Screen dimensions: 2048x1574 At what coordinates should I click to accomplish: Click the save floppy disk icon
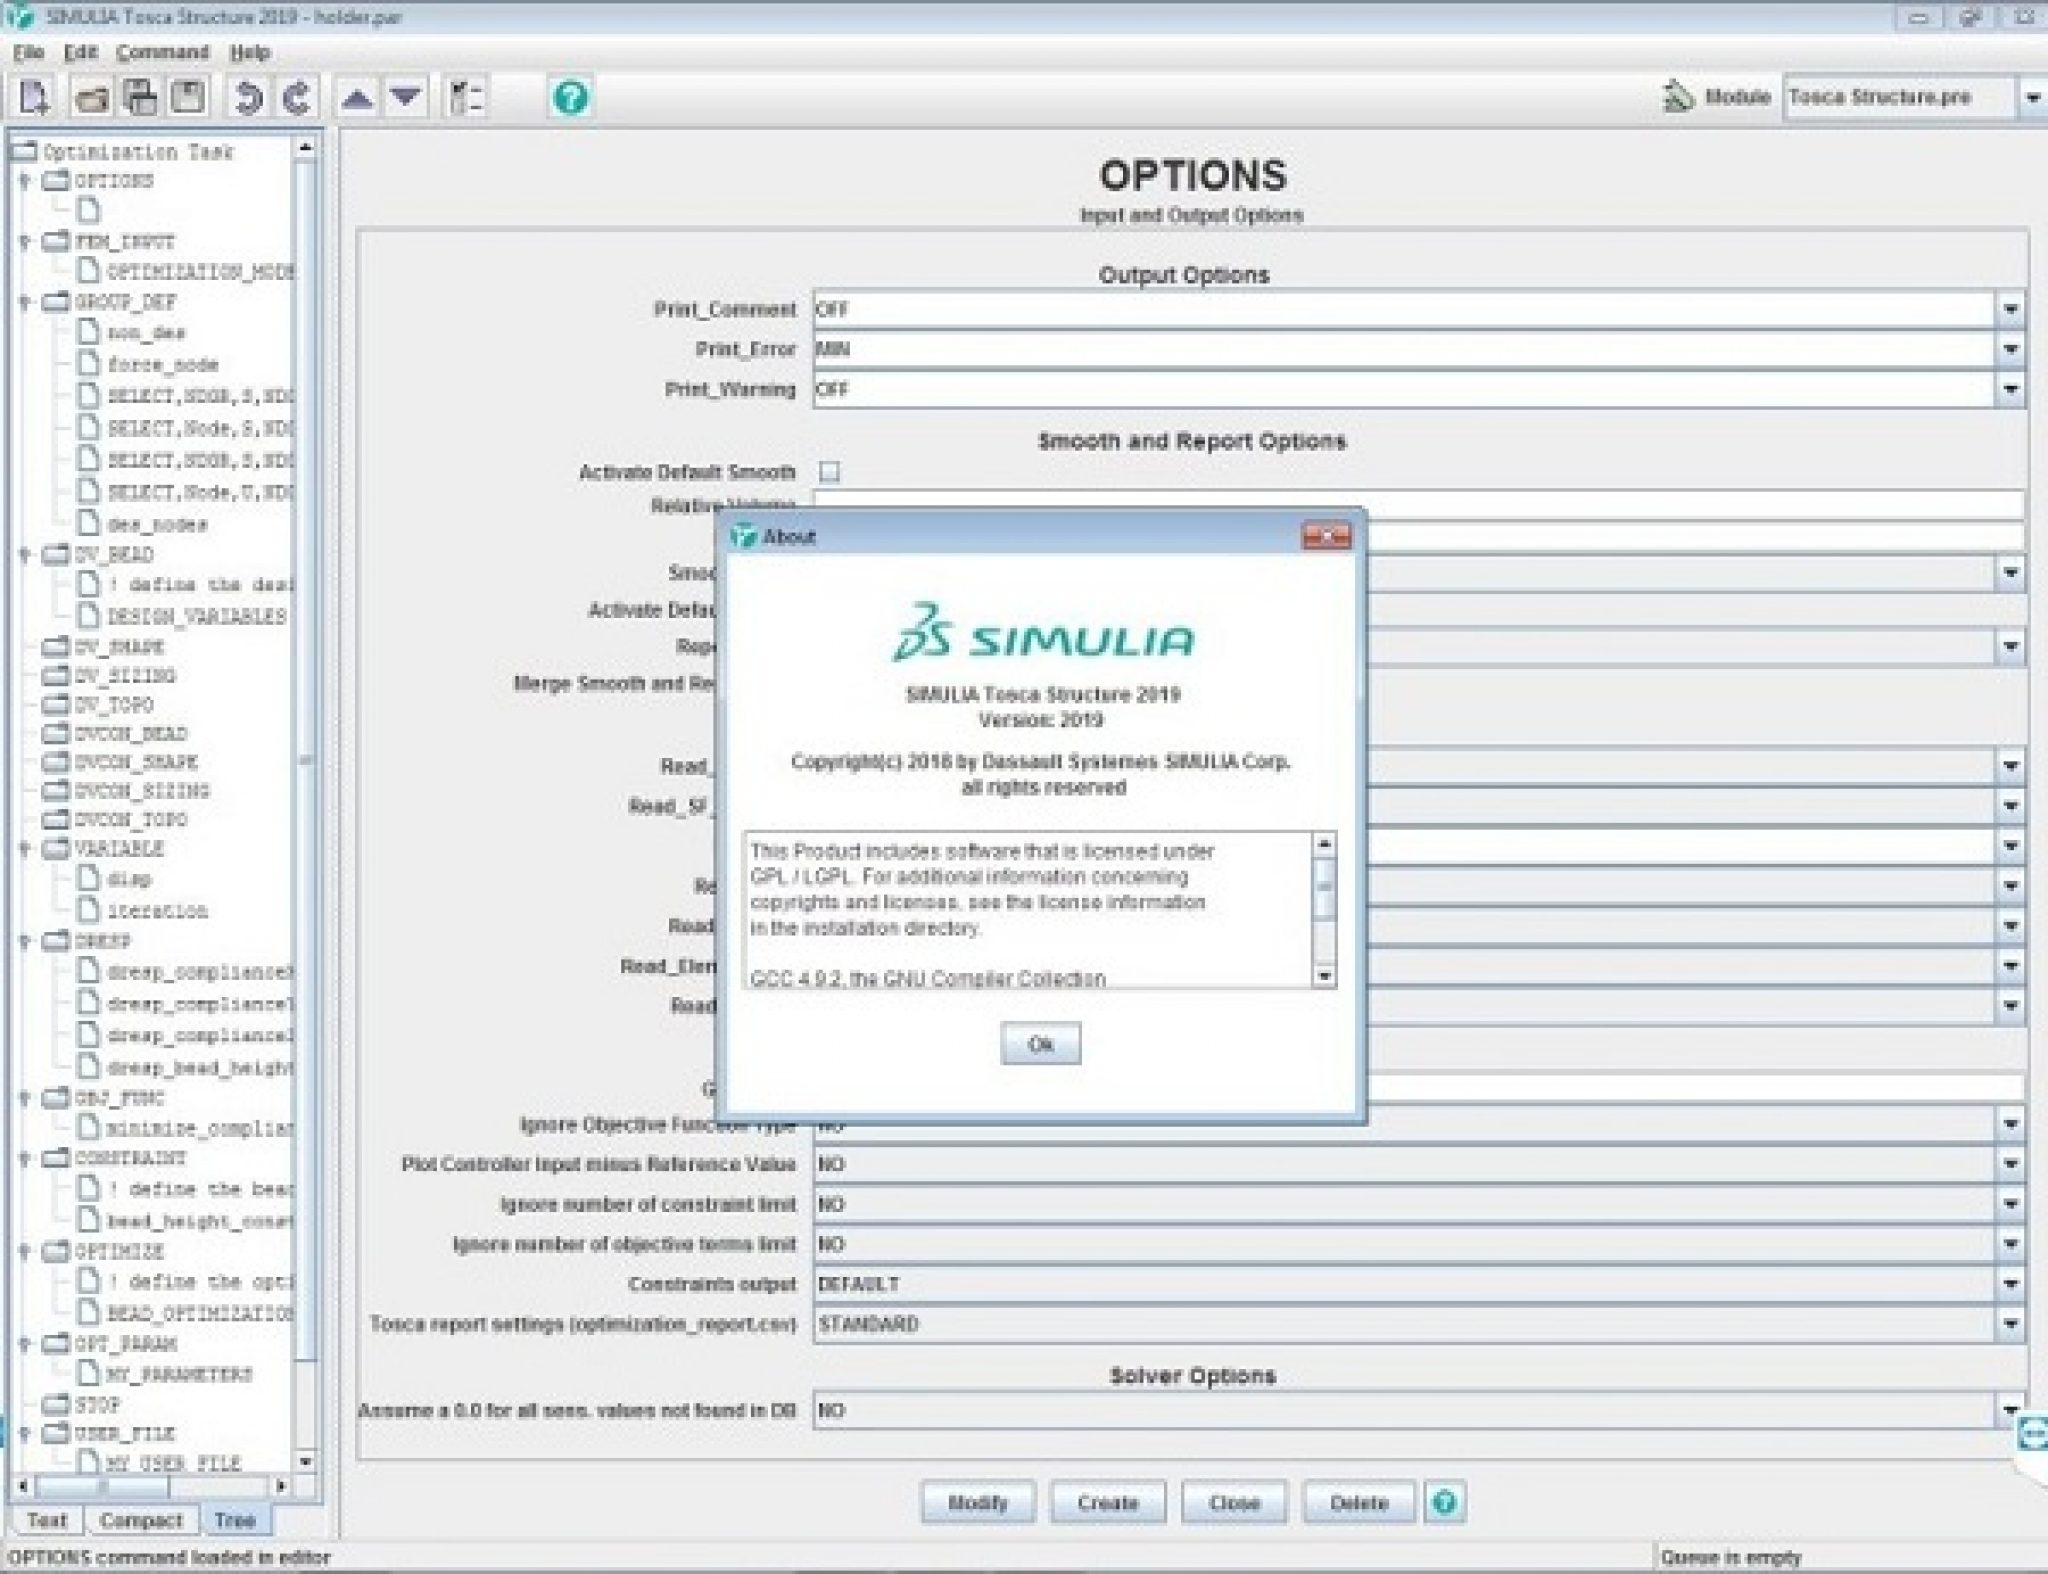[188, 97]
